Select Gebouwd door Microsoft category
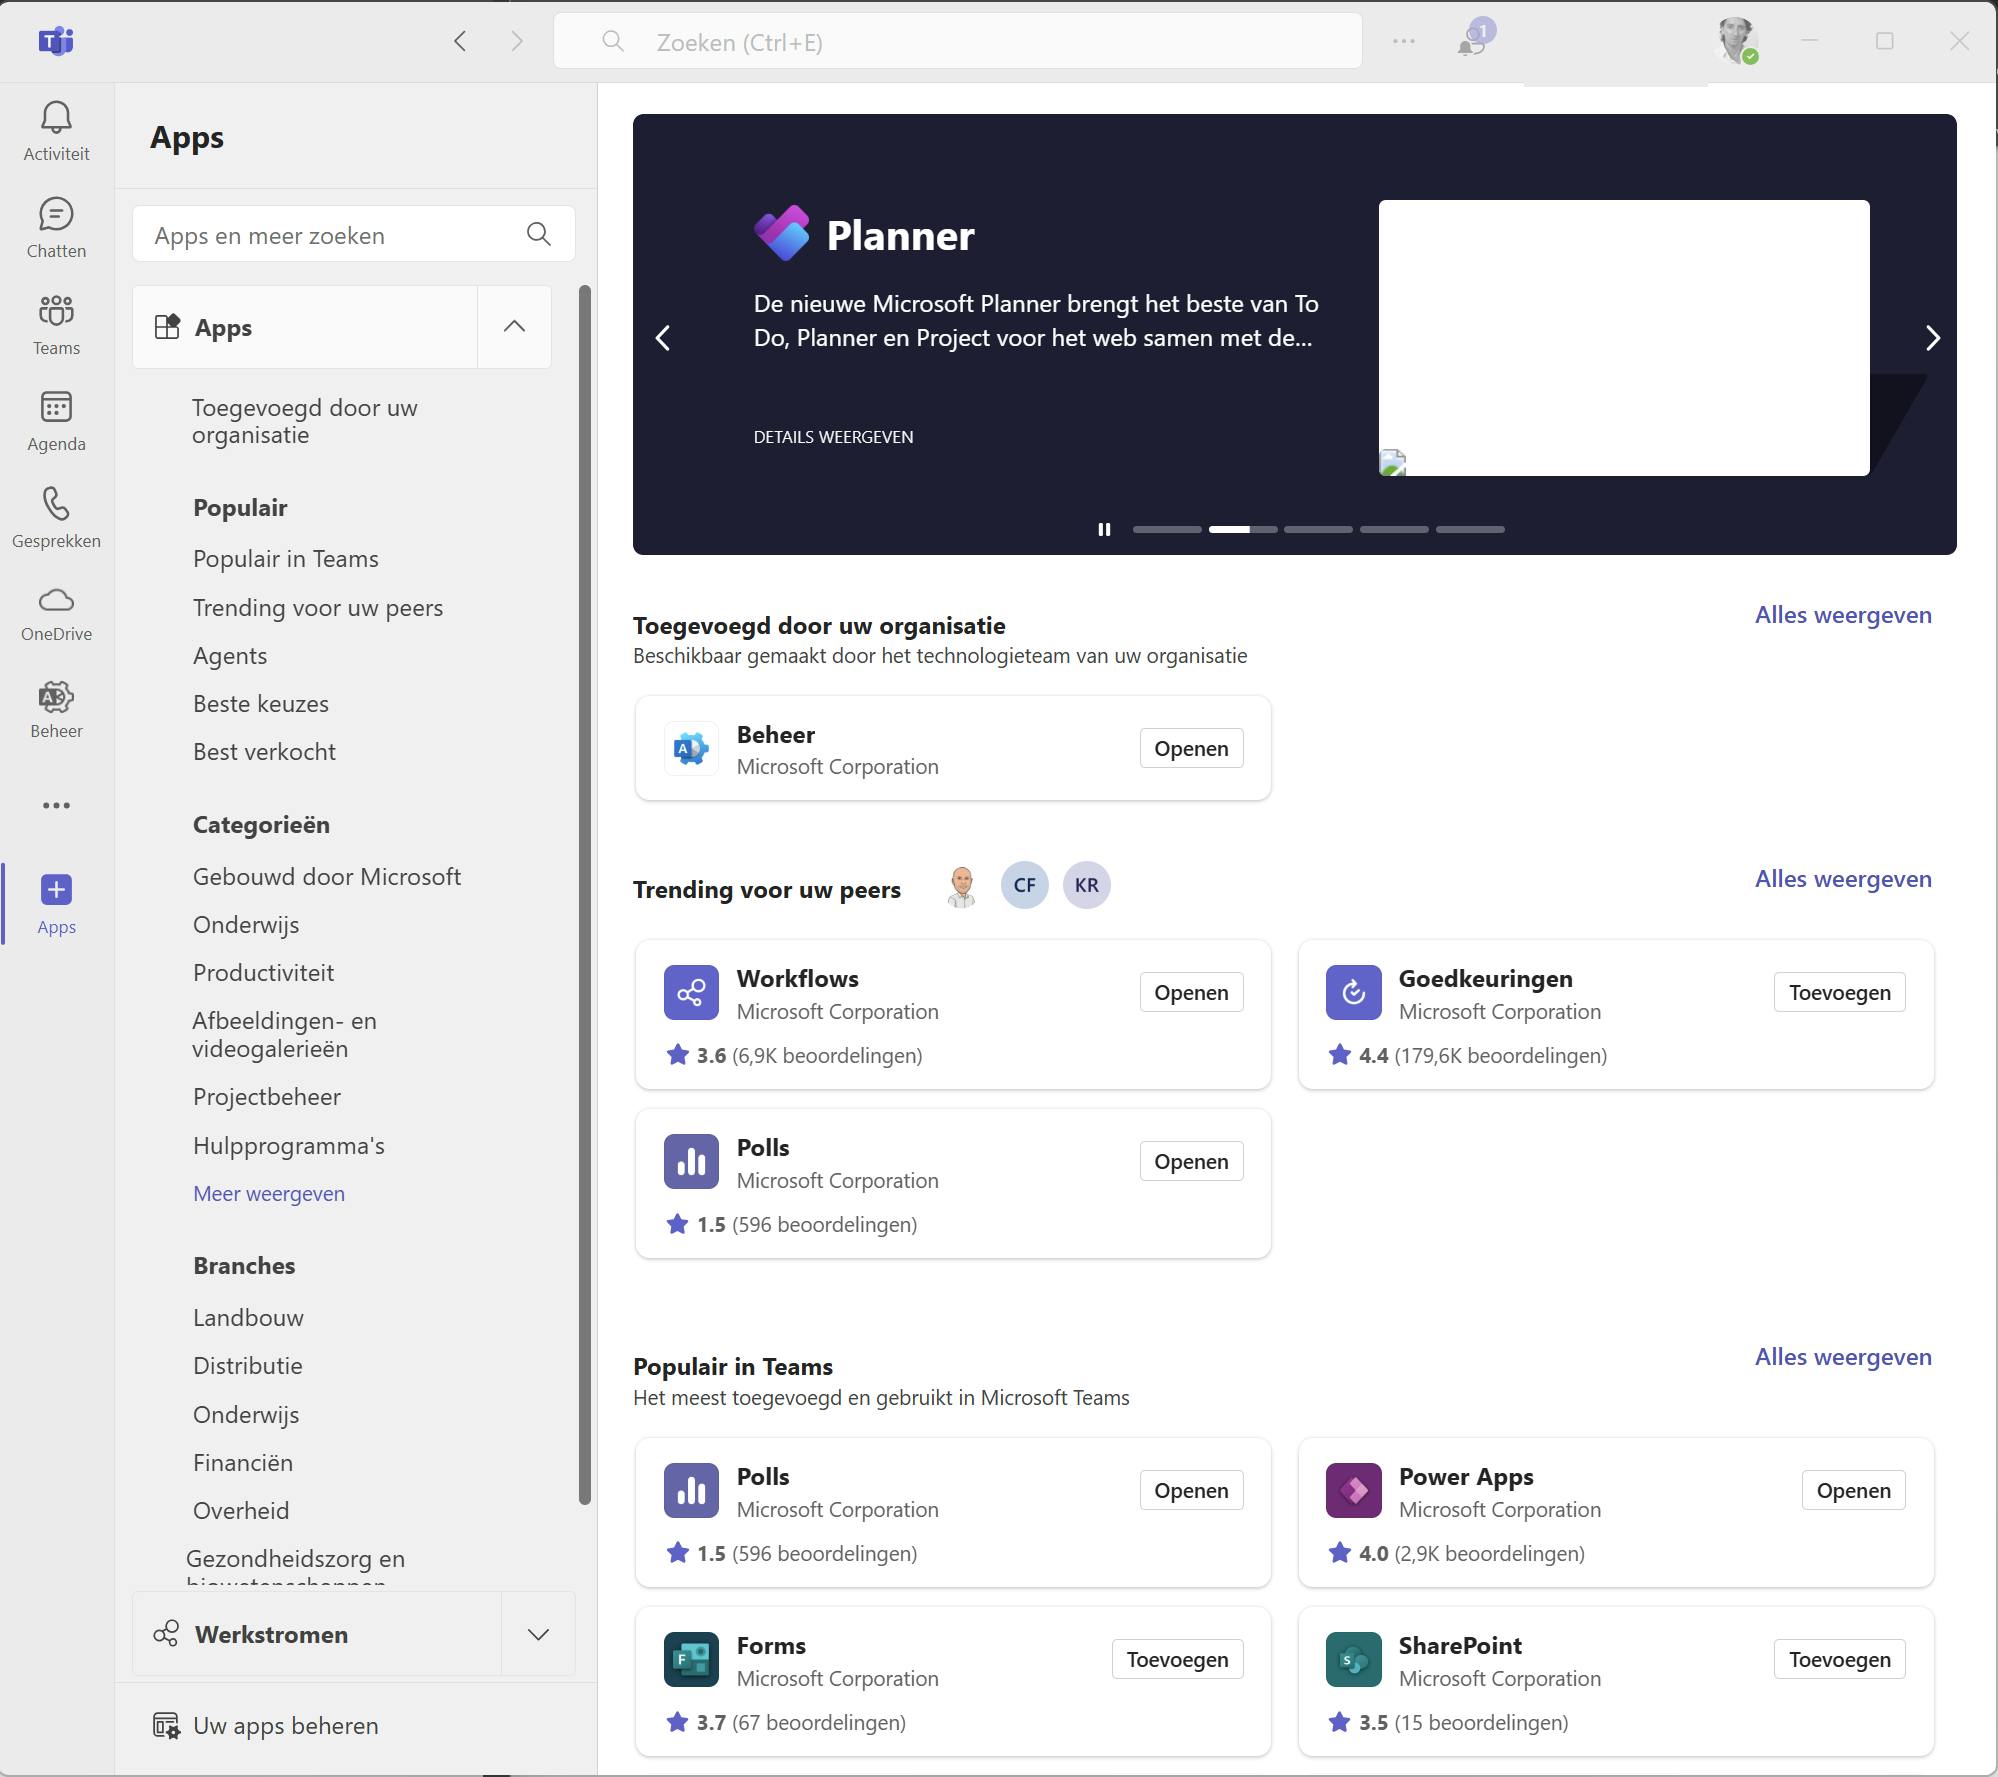Image resolution: width=1998 pixels, height=1777 pixels. pyautogui.click(x=326, y=877)
